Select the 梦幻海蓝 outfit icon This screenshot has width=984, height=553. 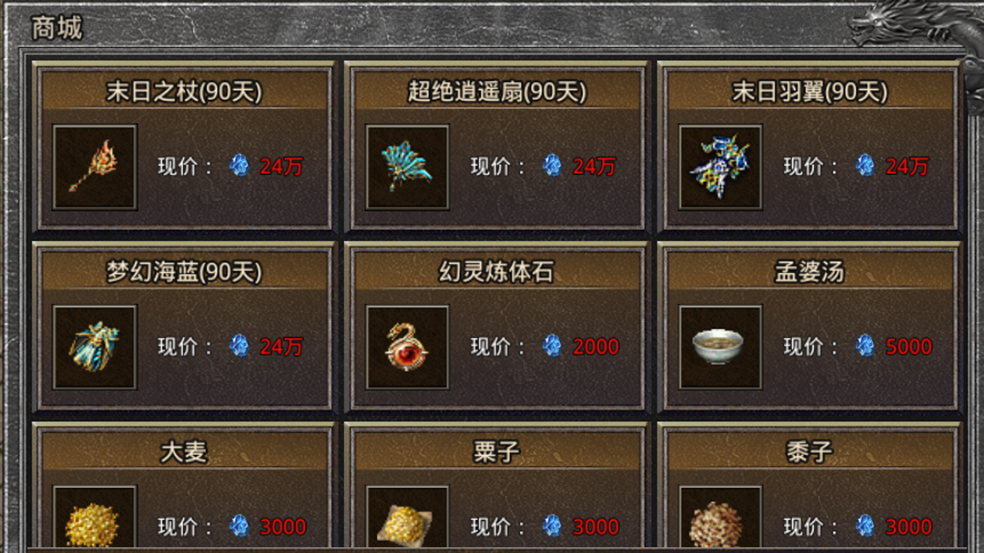click(x=95, y=347)
